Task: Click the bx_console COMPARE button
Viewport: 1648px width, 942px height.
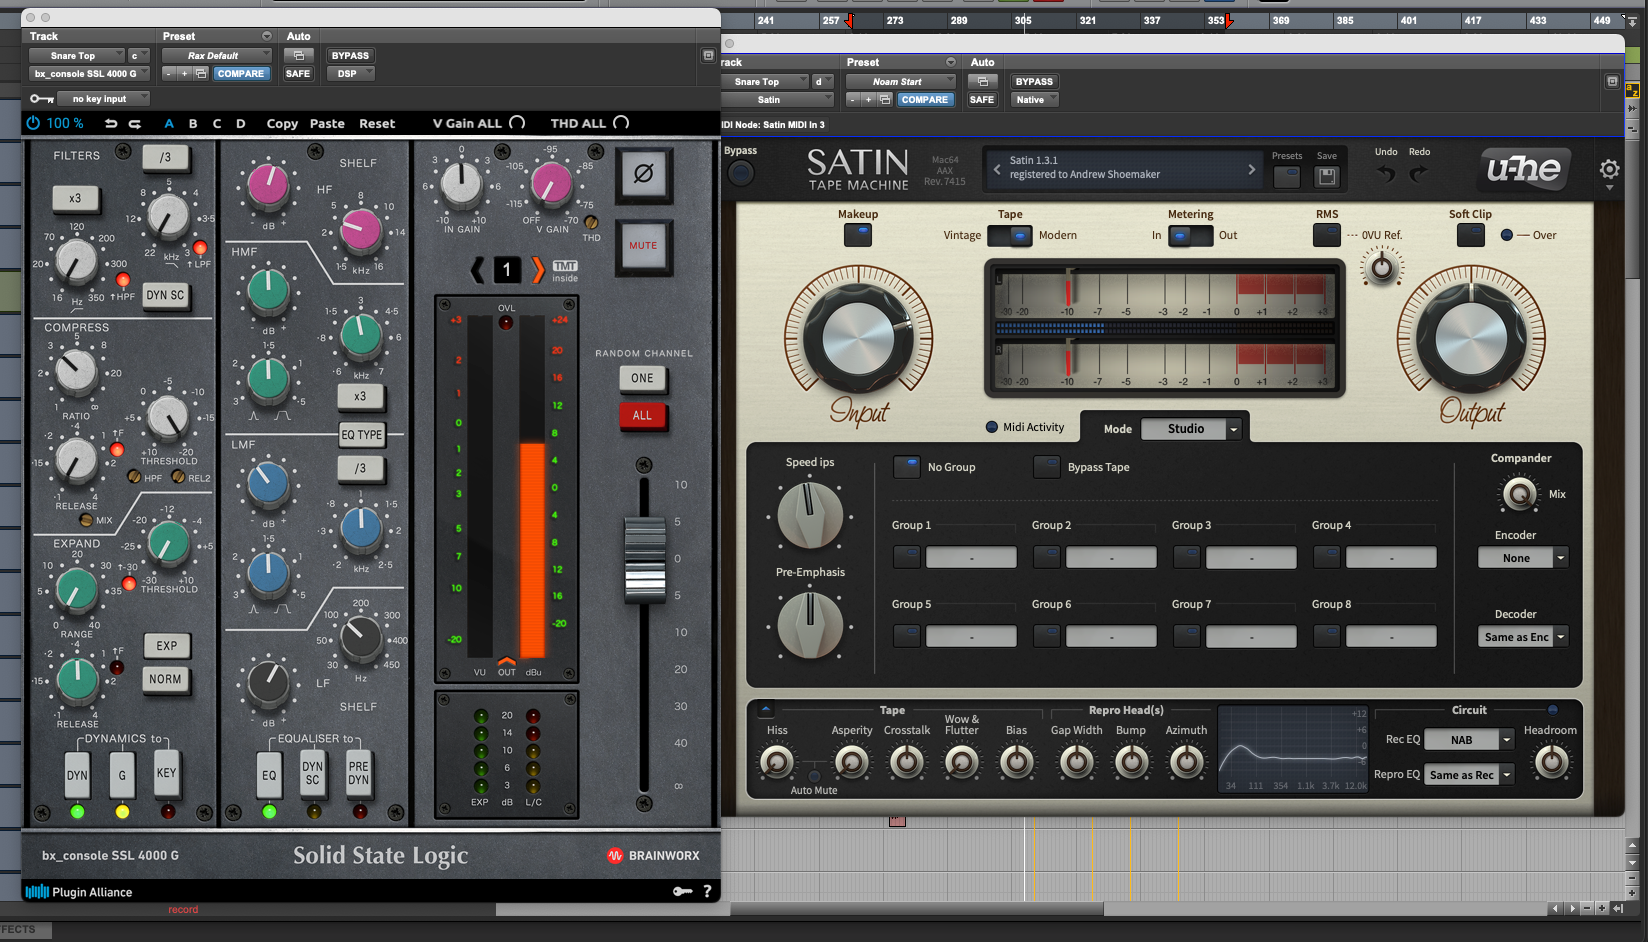Action: pyautogui.click(x=241, y=74)
